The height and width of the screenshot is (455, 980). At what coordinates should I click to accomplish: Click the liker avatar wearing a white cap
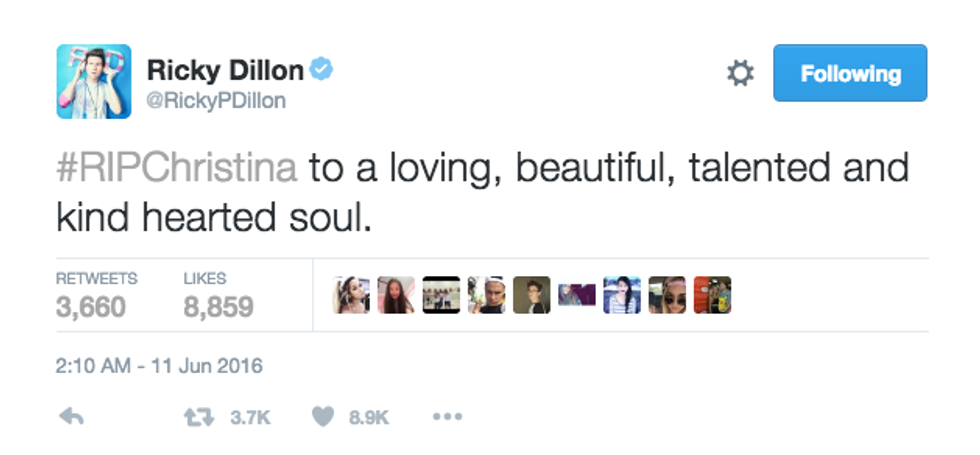(x=486, y=295)
